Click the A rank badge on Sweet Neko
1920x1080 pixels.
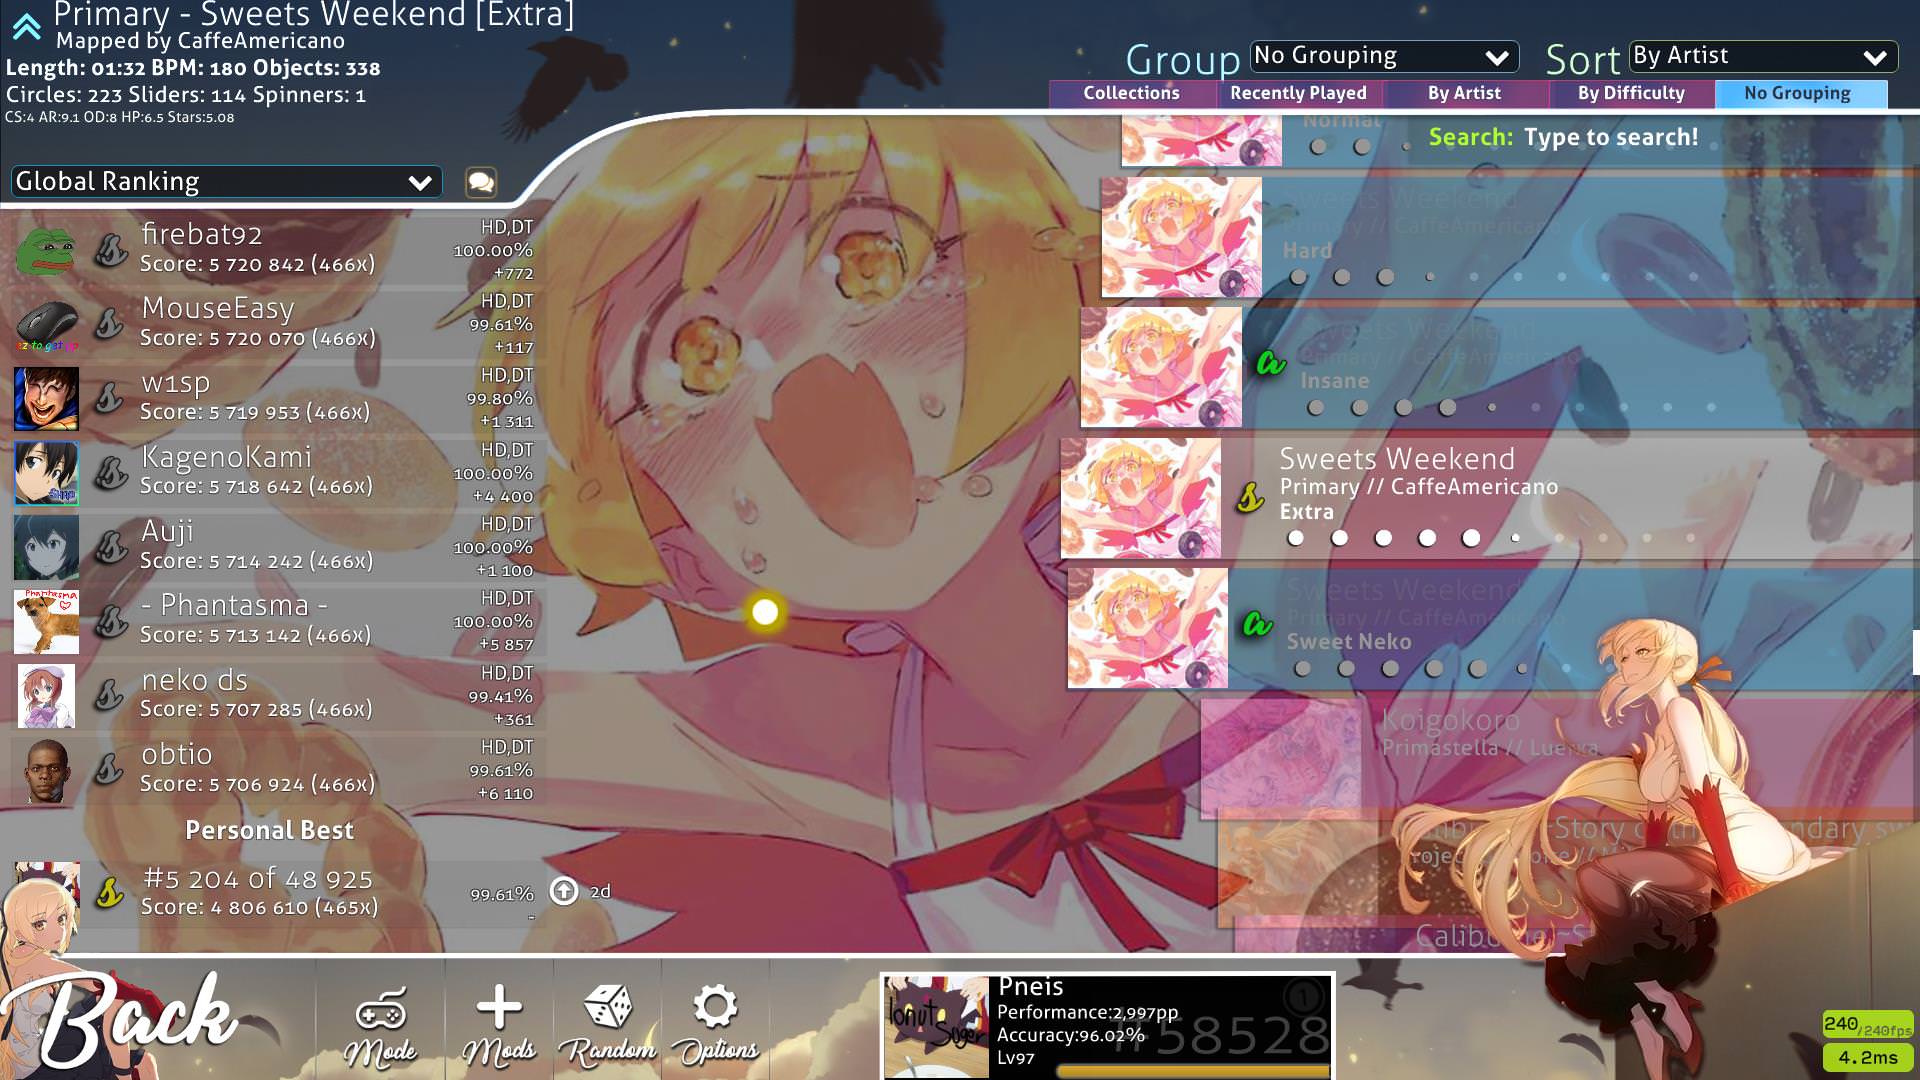pyautogui.click(x=1257, y=625)
